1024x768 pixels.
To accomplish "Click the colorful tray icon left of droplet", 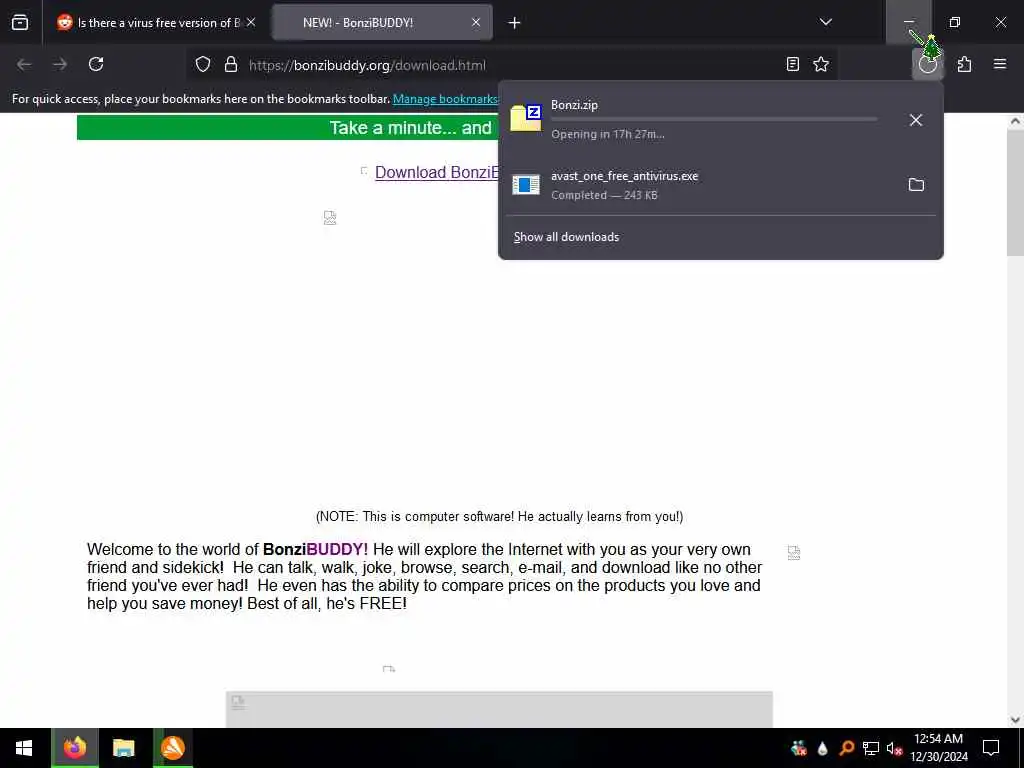I will click(x=798, y=748).
